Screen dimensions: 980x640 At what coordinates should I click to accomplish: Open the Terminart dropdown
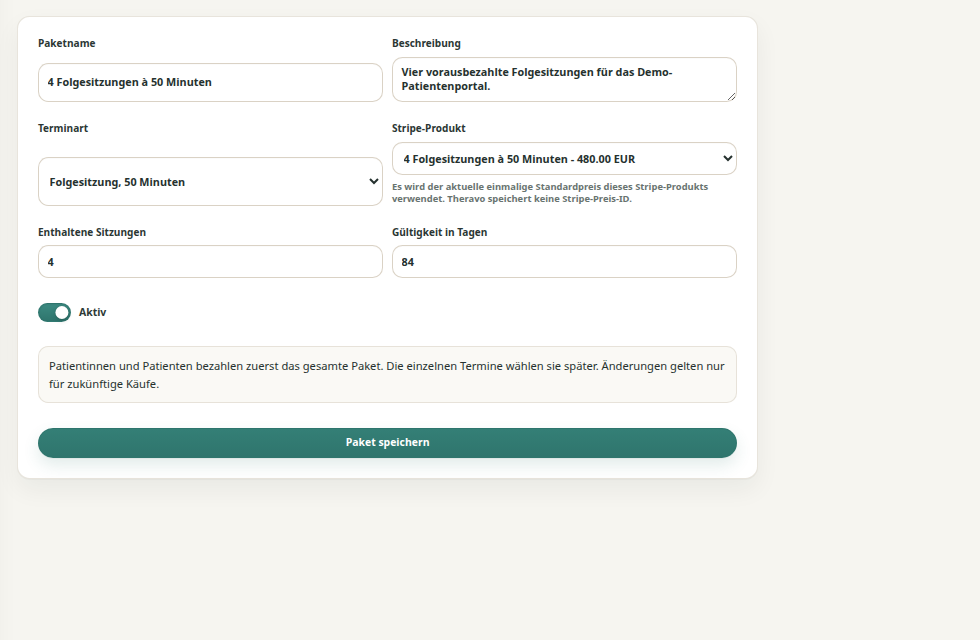point(210,181)
